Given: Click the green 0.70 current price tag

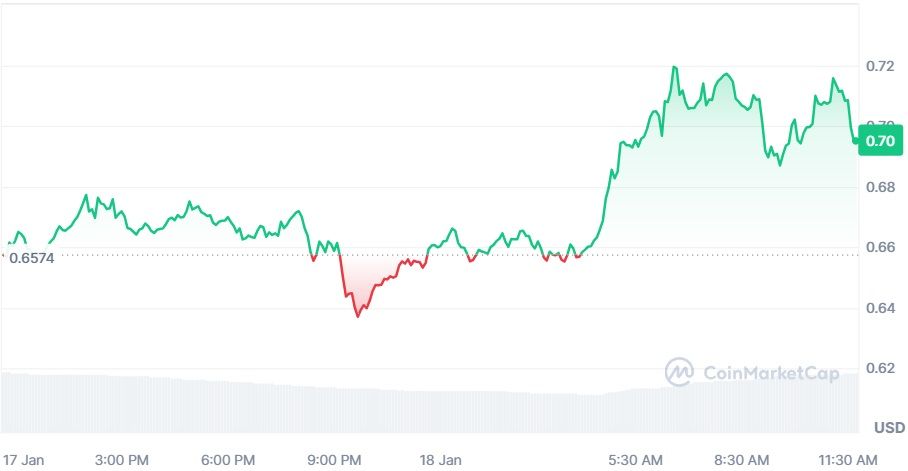Looking at the screenshot, I should [880, 141].
